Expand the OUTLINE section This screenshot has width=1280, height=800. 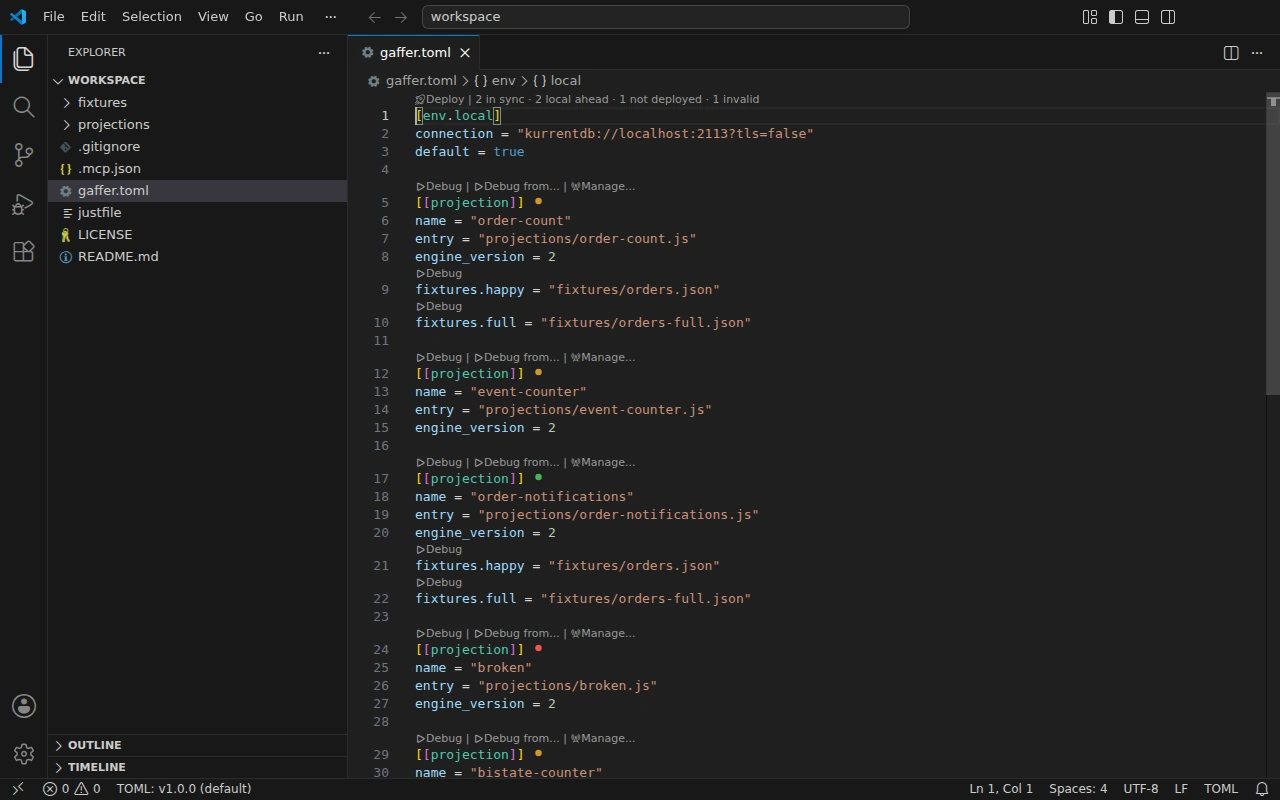(x=198, y=745)
